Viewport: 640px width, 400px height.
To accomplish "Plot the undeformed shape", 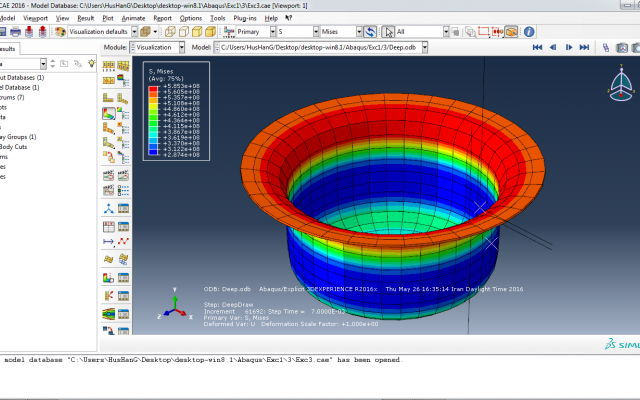I will point(109,98).
